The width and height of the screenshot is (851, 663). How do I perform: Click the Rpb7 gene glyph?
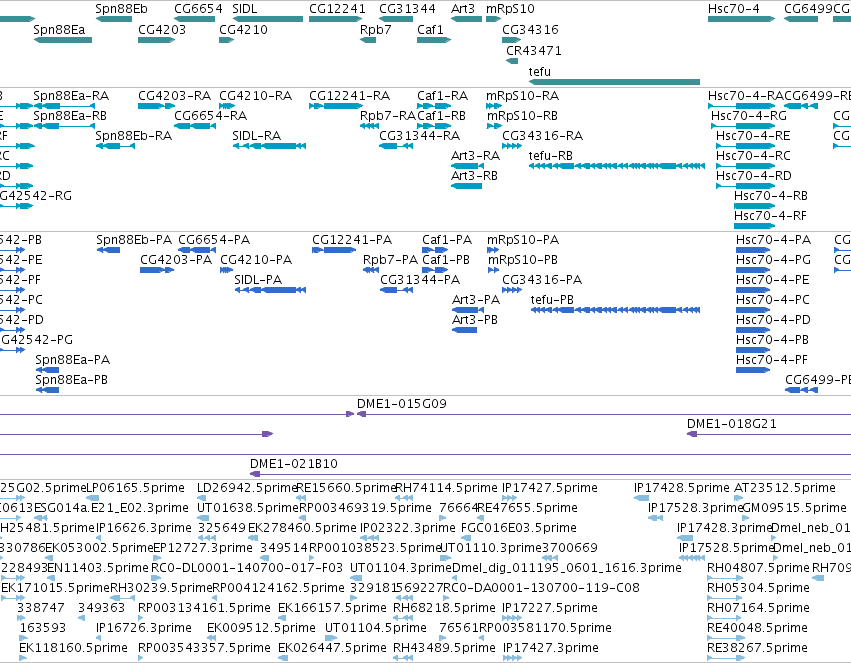[x=368, y=40]
